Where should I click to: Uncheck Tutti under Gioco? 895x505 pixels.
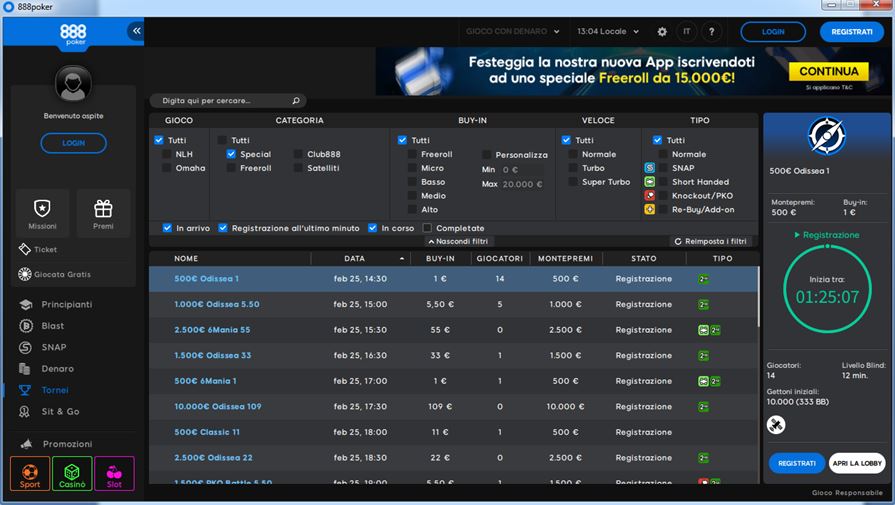pos(159,140)
